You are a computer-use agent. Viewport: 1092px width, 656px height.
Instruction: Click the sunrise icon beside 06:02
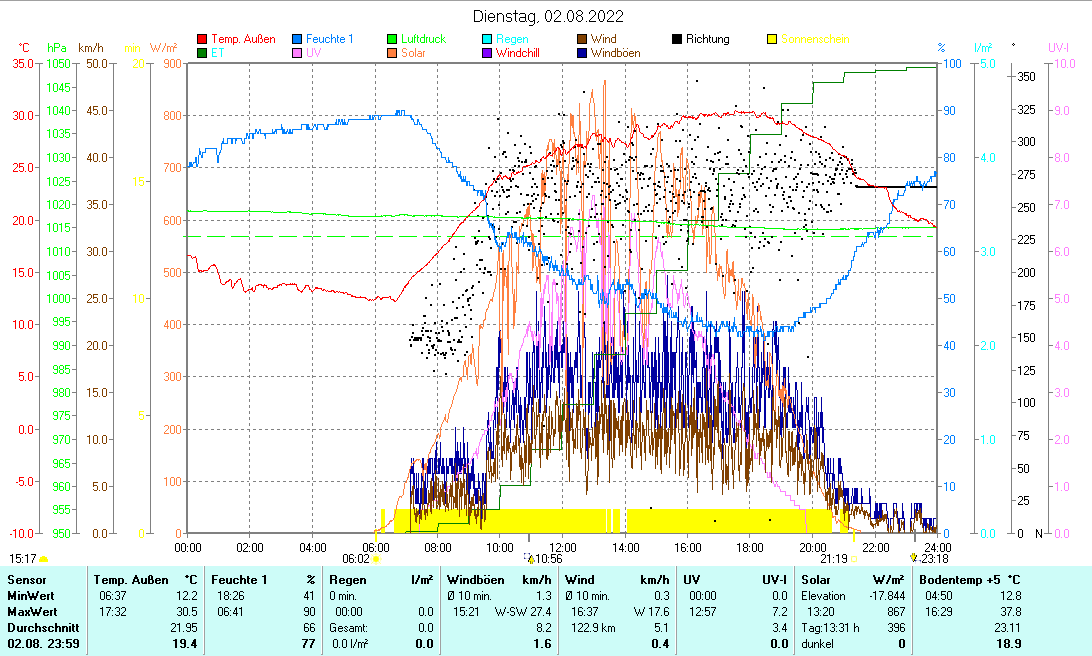click(376, 559)
